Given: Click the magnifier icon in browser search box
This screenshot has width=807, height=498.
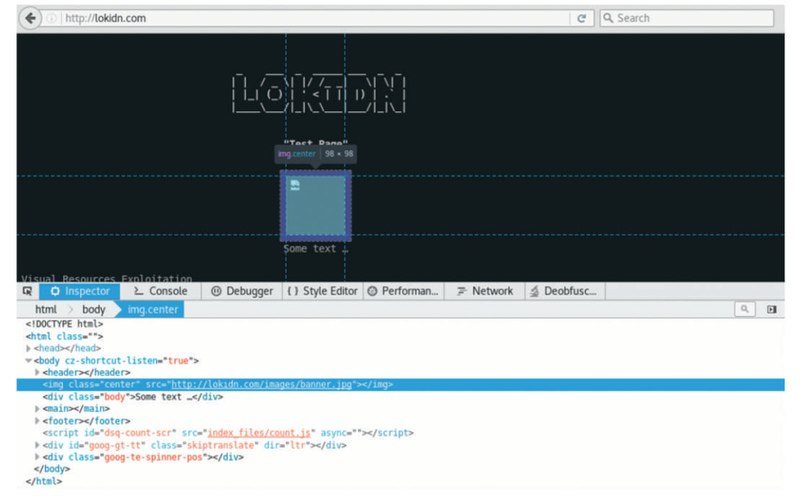Looking at the screenshot, I should point(608,18).
